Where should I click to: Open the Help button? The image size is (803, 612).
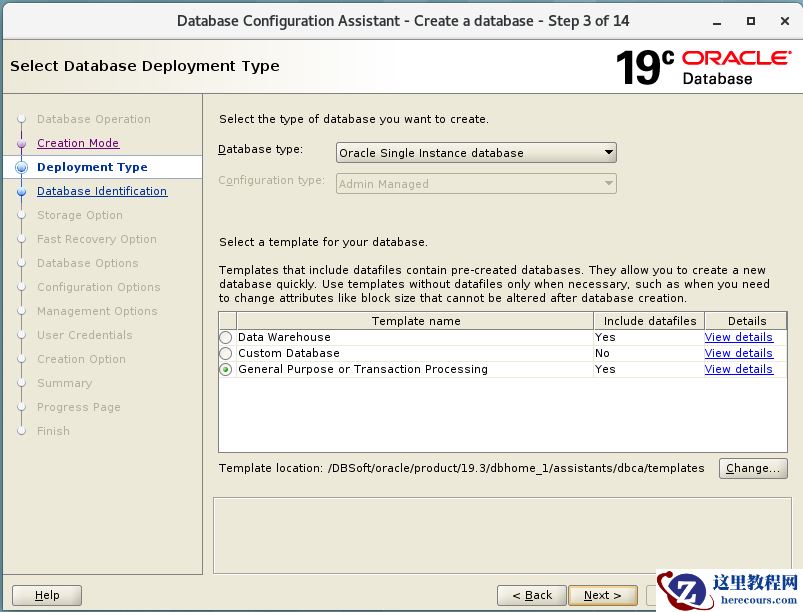point(47,595)
